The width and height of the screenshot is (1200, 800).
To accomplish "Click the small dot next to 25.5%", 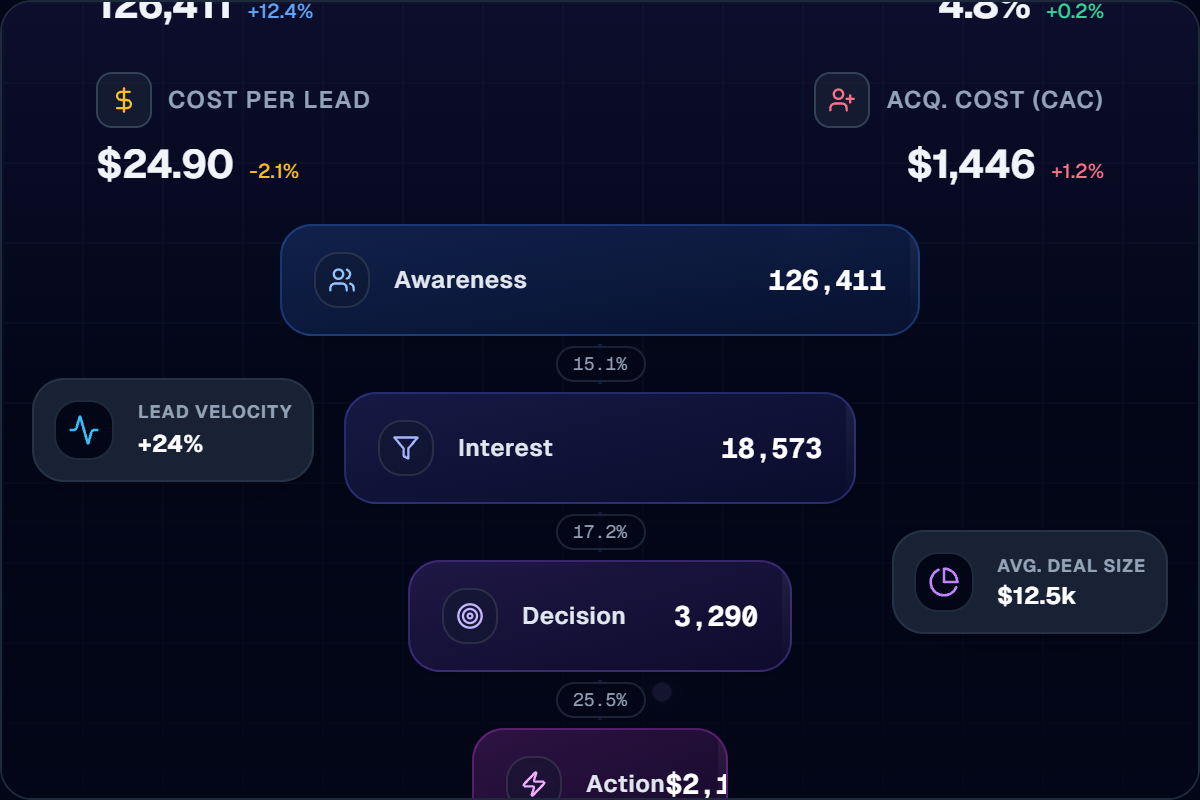I will click(x=661, y=690).
